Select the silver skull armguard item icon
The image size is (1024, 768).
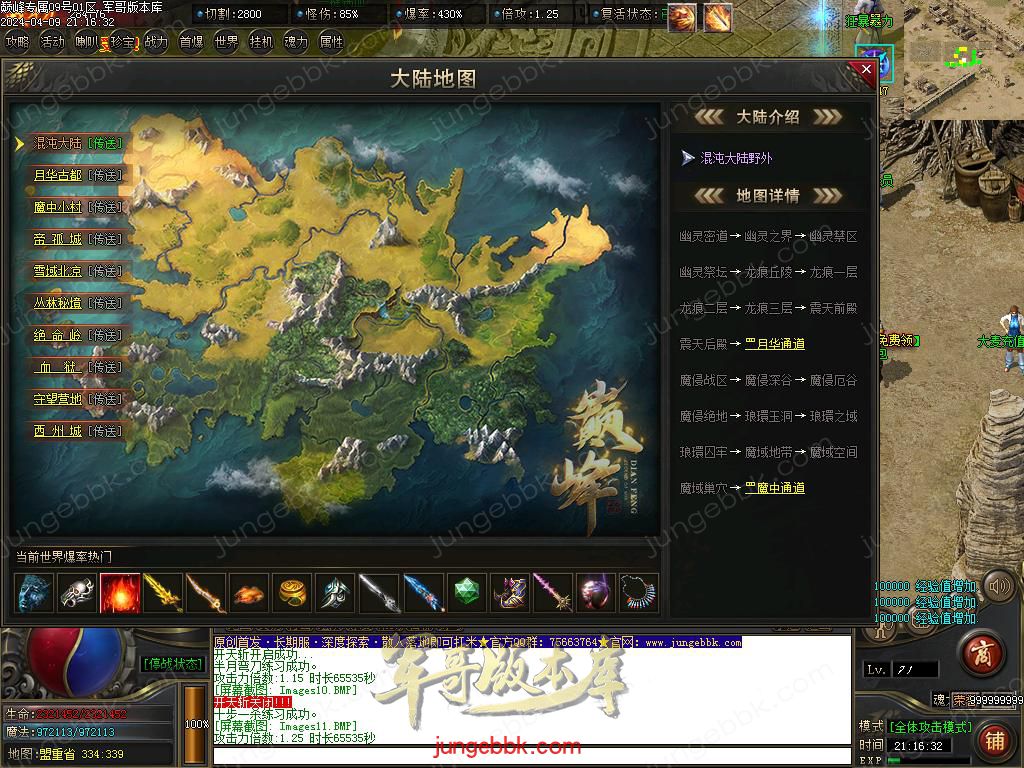tap(76, 593)
